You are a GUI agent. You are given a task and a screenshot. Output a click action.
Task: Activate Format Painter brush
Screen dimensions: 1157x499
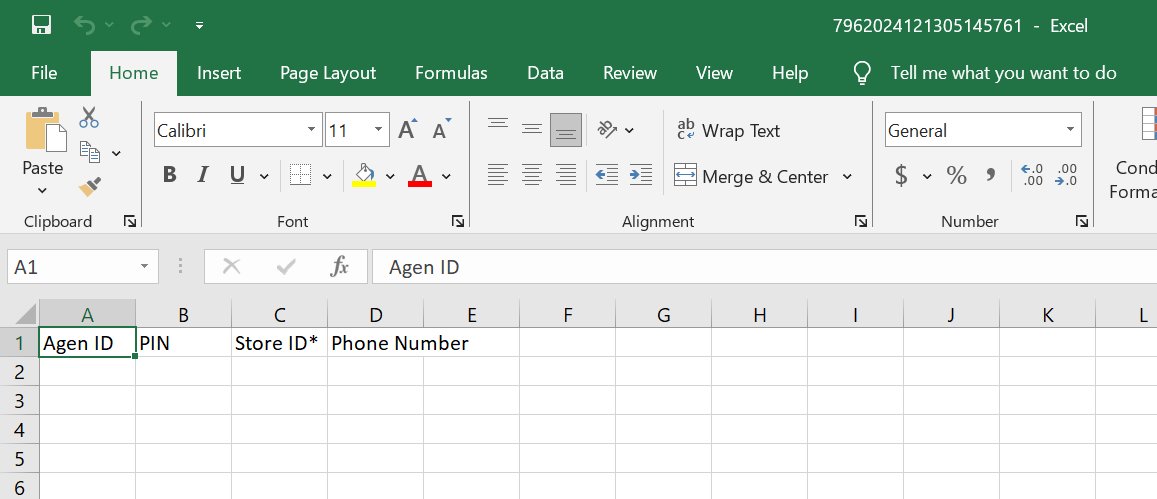click(89, 187)
